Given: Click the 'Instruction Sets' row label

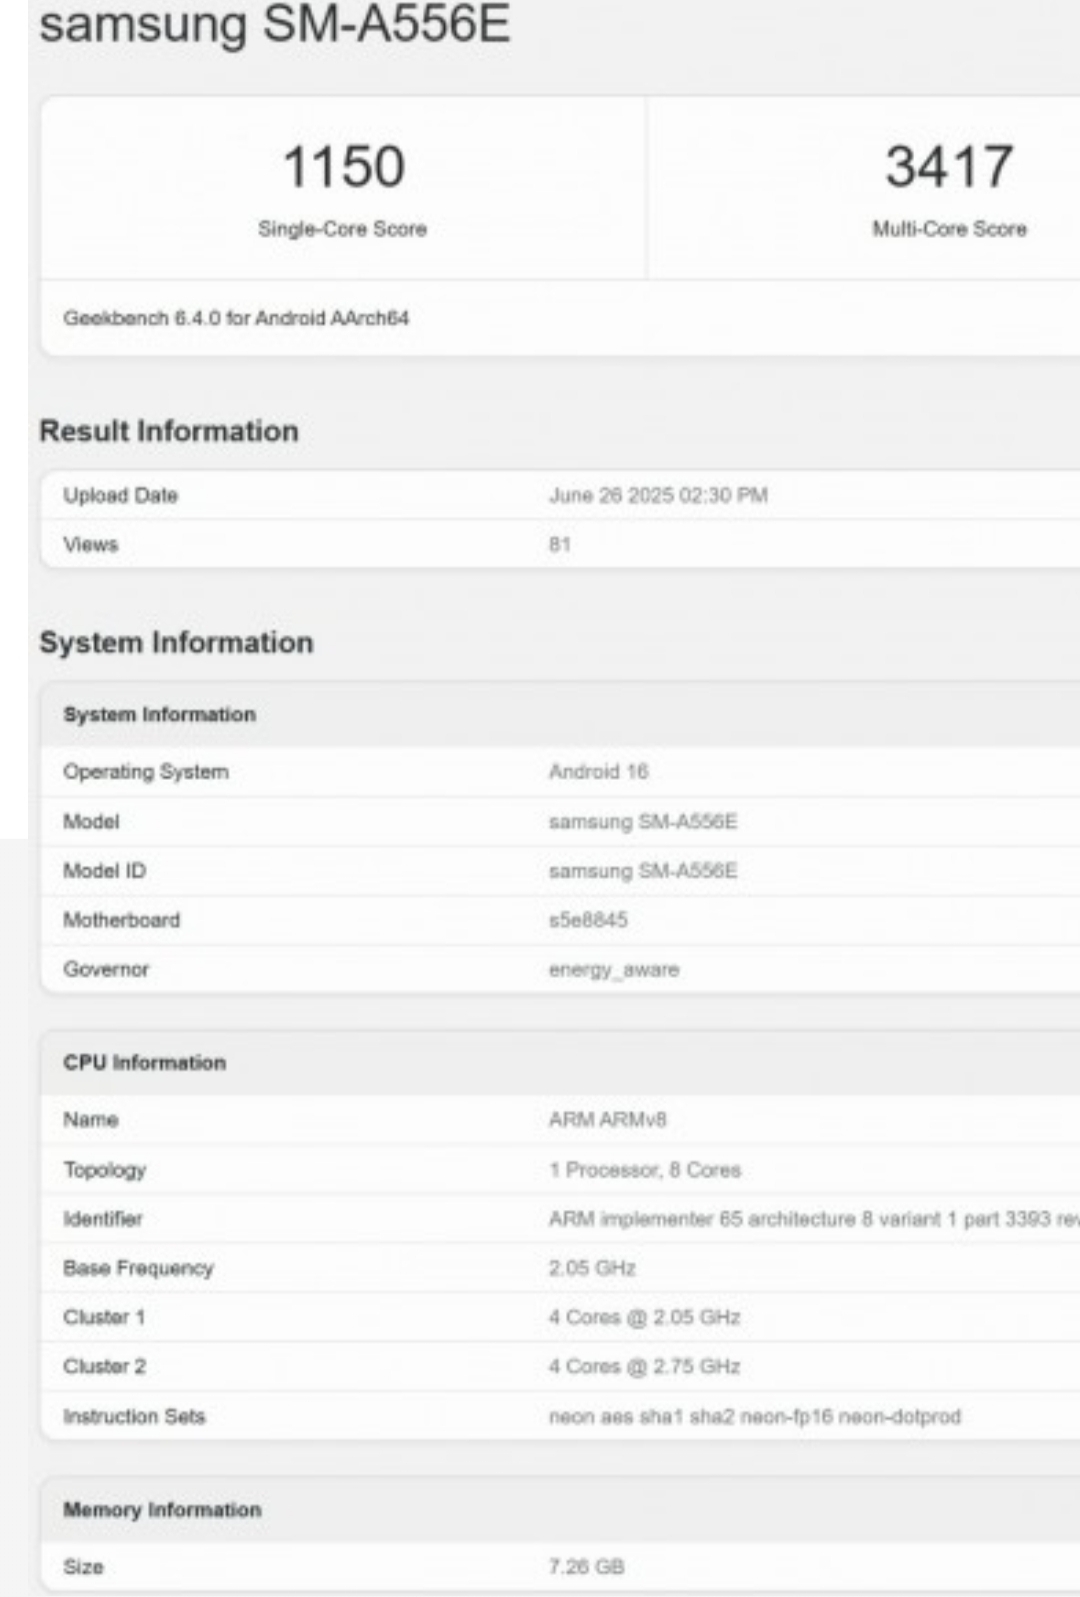Looking at the screenshot, I should coord(134,1416).
